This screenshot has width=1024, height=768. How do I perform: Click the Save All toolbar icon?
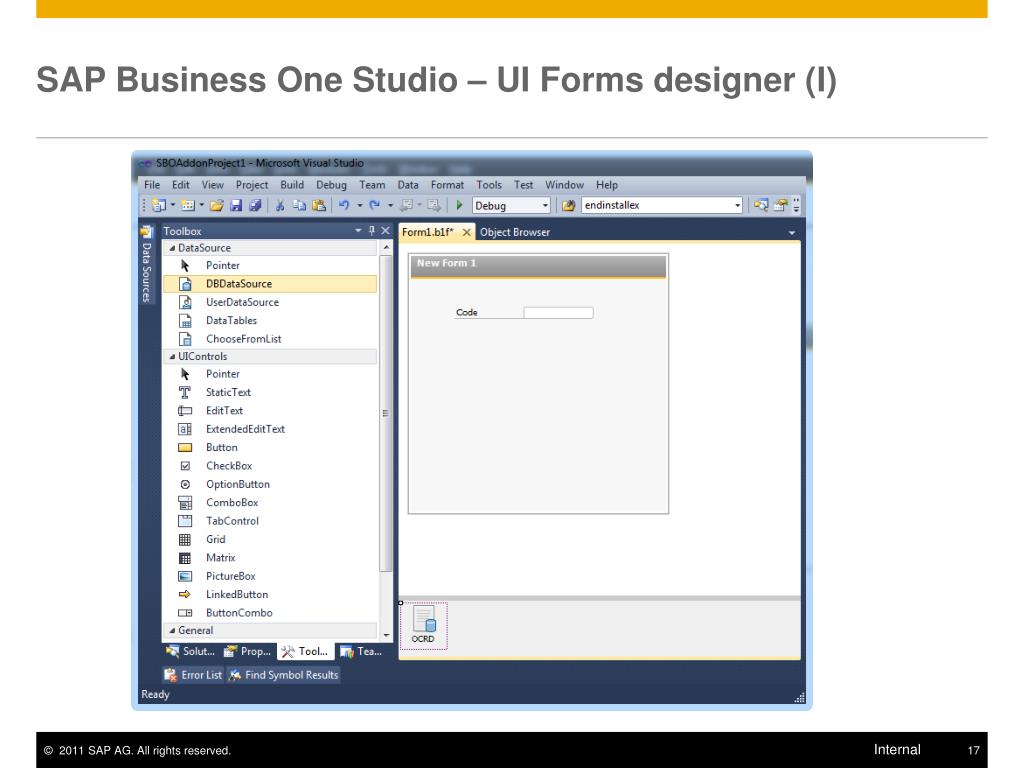point(255,205)
